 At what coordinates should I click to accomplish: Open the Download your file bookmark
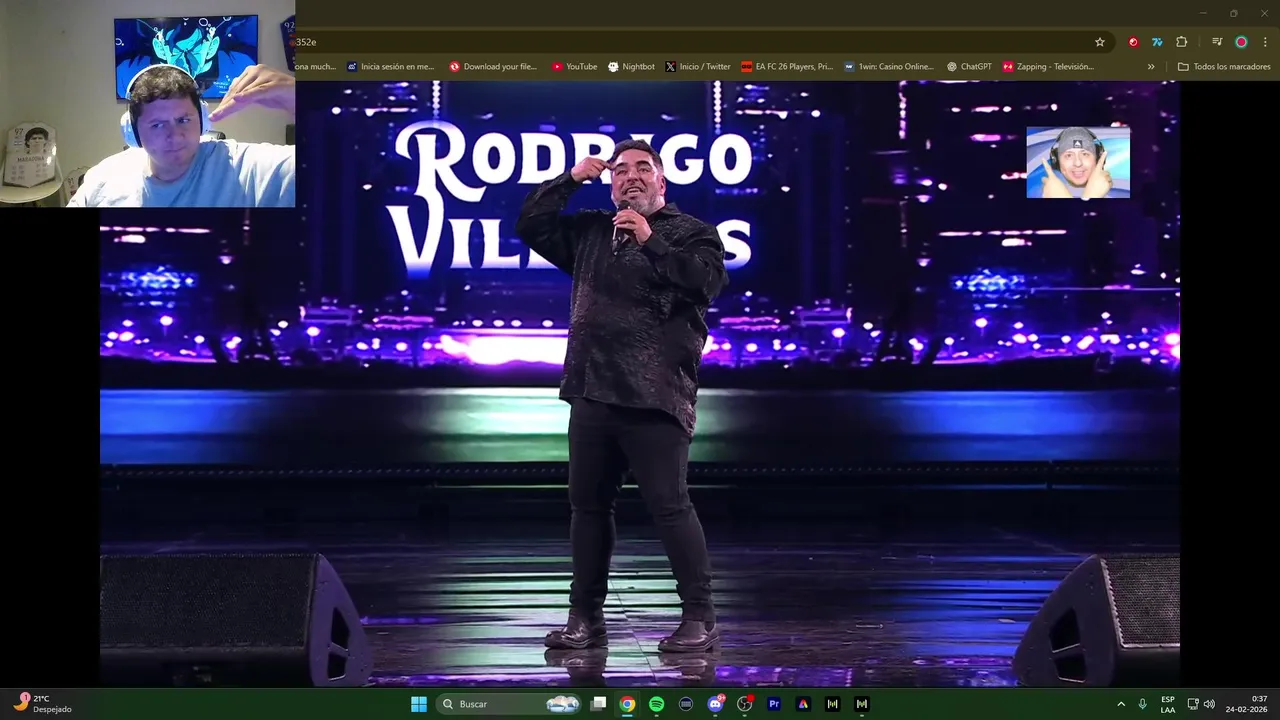493,67
